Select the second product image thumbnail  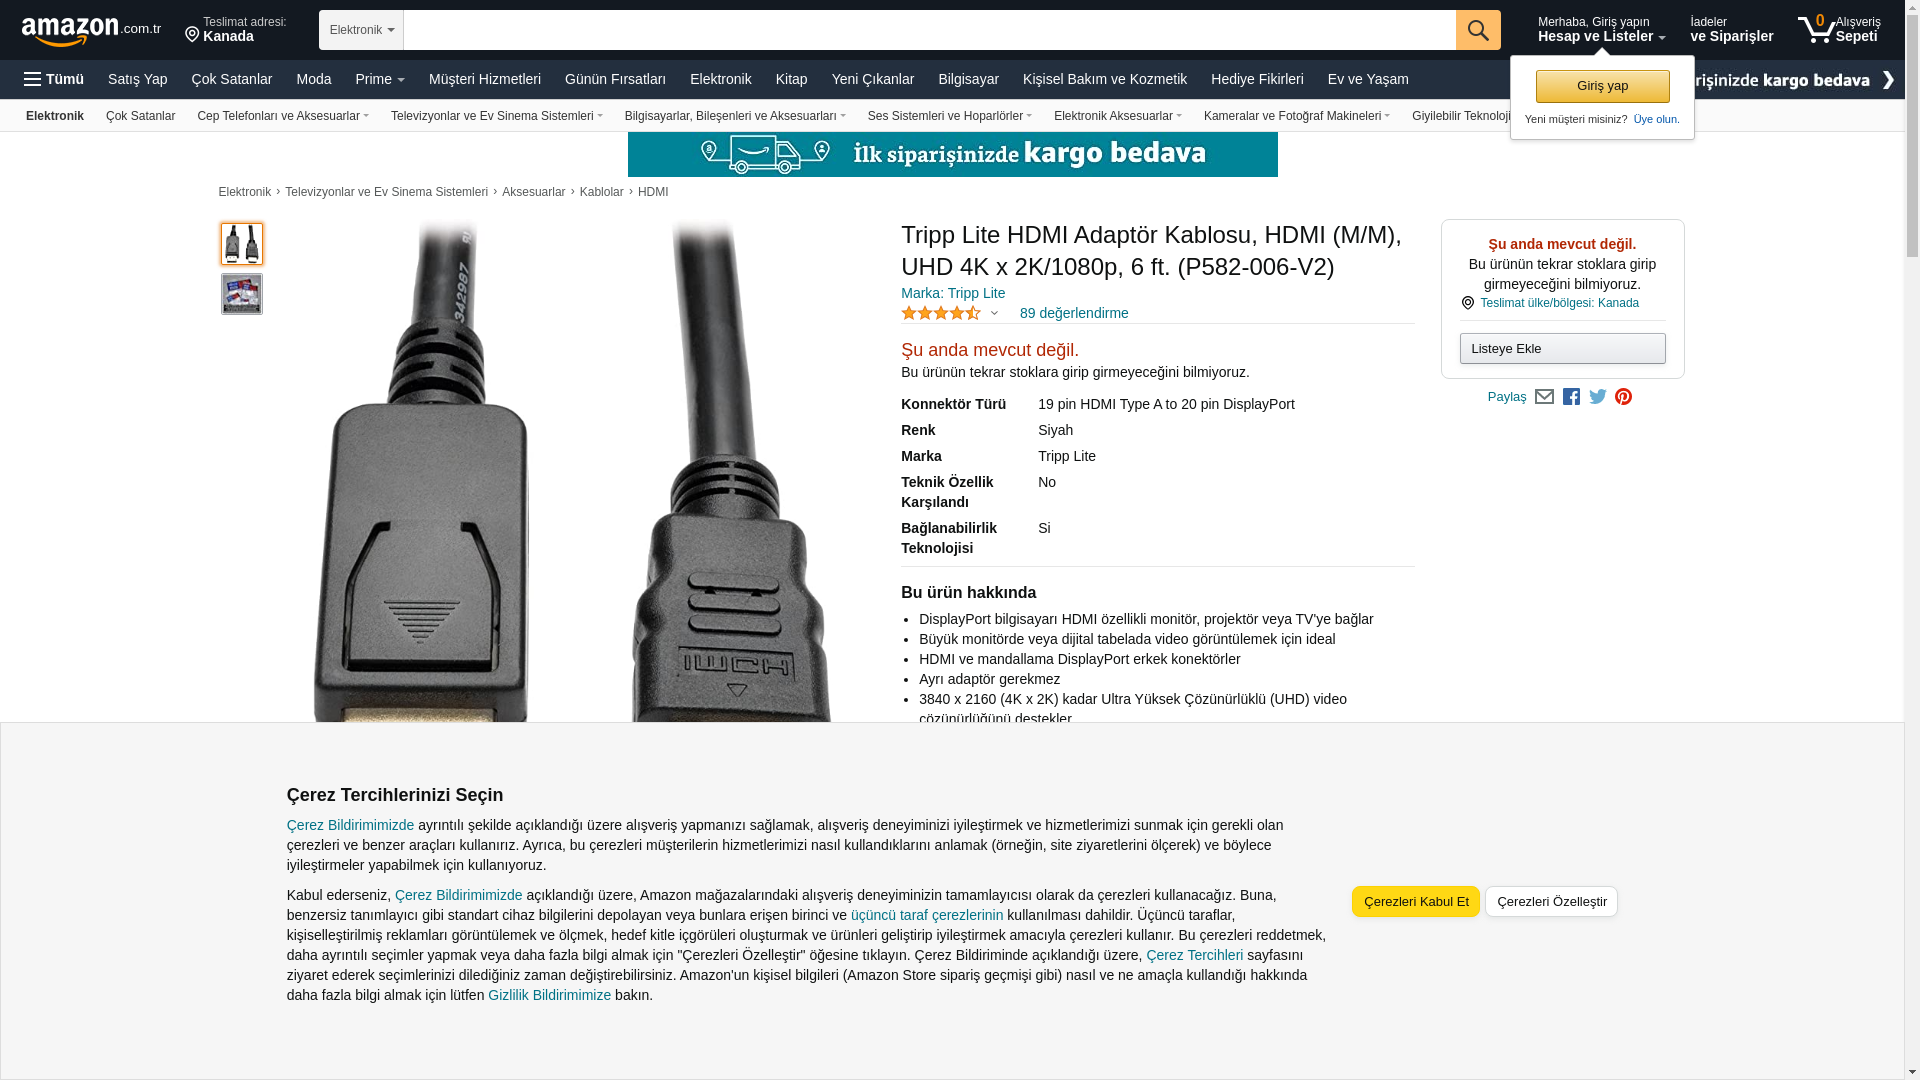(x=242, y=294)
